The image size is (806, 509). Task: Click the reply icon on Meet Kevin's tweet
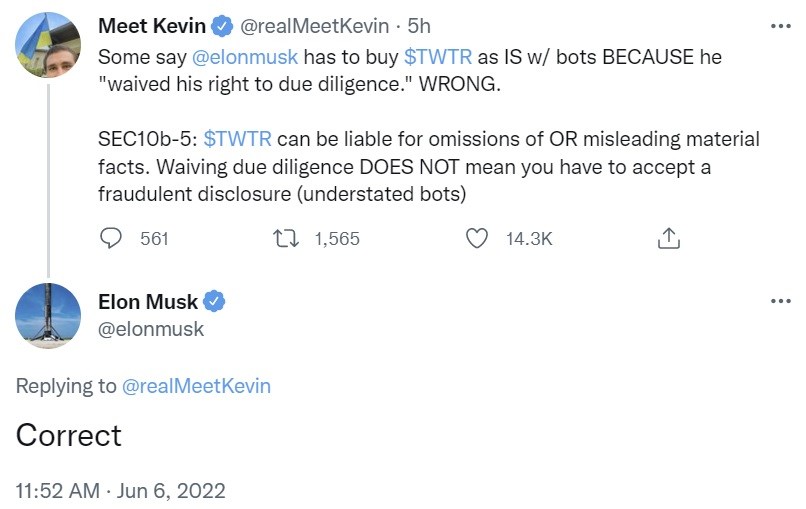click(113, 238)
